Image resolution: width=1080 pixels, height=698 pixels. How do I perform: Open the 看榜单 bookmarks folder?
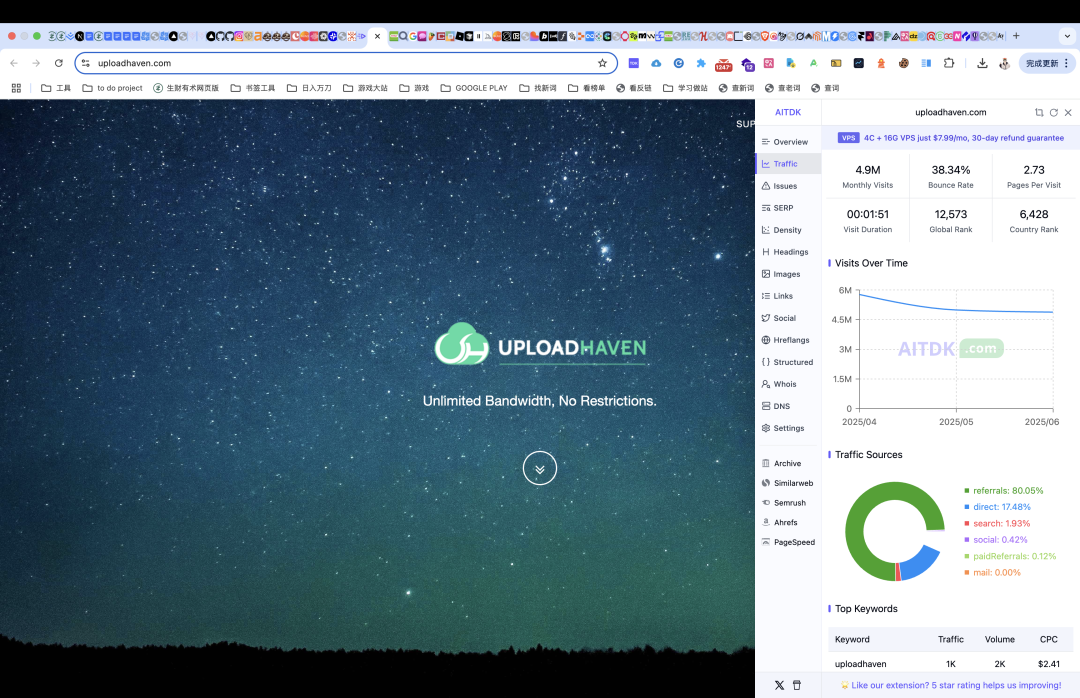(x=587, y=88)
